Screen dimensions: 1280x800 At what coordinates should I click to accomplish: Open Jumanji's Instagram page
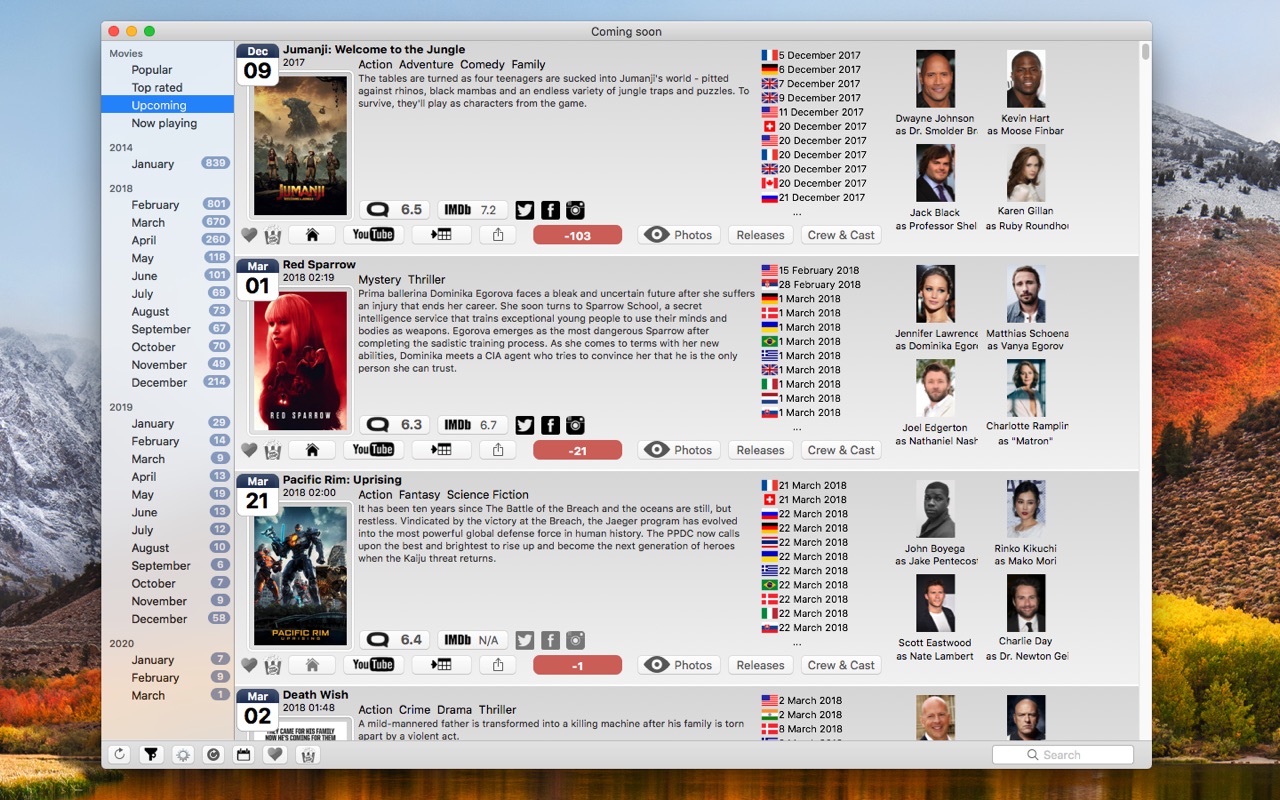pyautogui.click(x=575, y=210)
